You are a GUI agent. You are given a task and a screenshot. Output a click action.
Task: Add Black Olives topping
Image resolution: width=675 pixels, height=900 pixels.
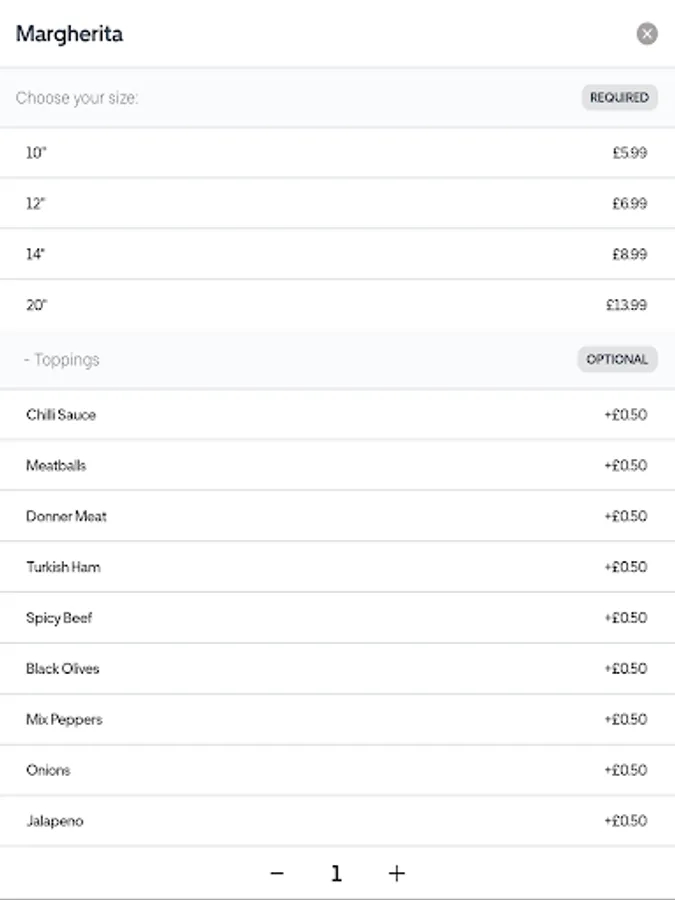pyautogui.click(x=336, y=669)
